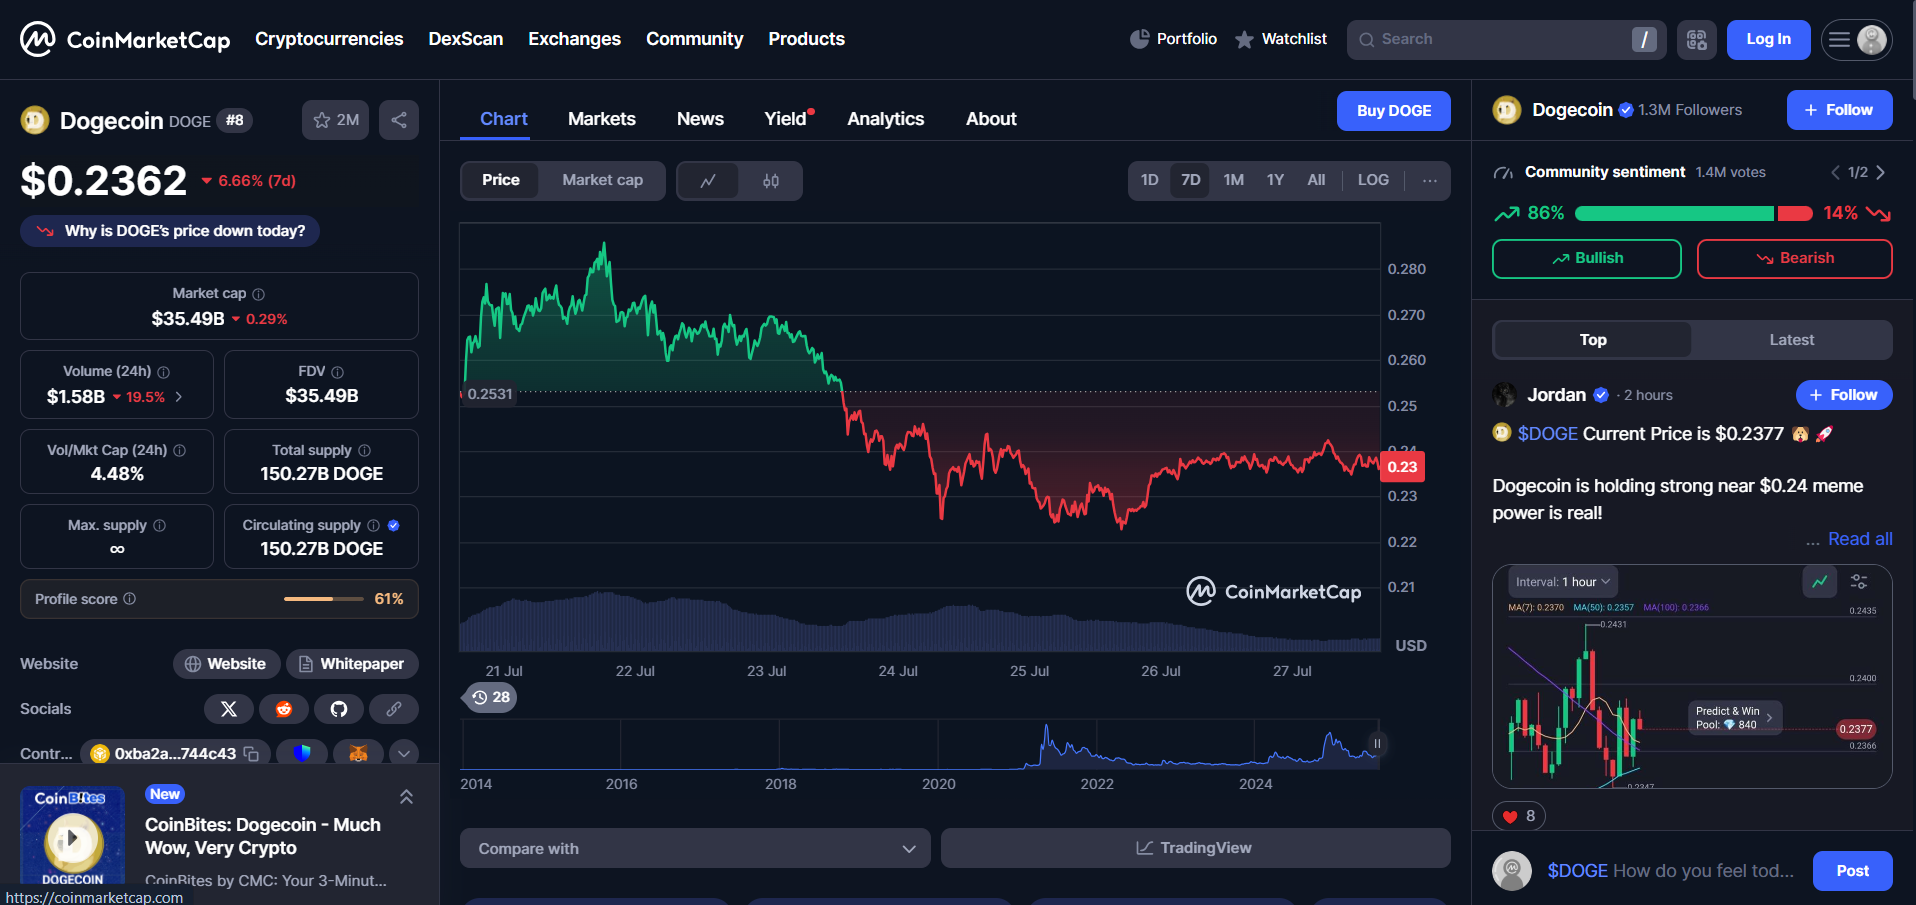Click the Market cap info icon

coord(259,294)
